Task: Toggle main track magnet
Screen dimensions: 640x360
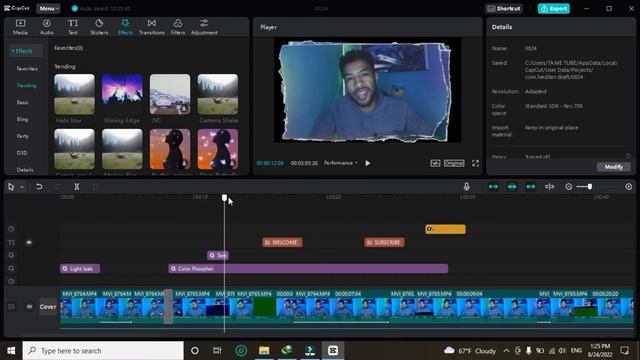Action: pos(493,187)
